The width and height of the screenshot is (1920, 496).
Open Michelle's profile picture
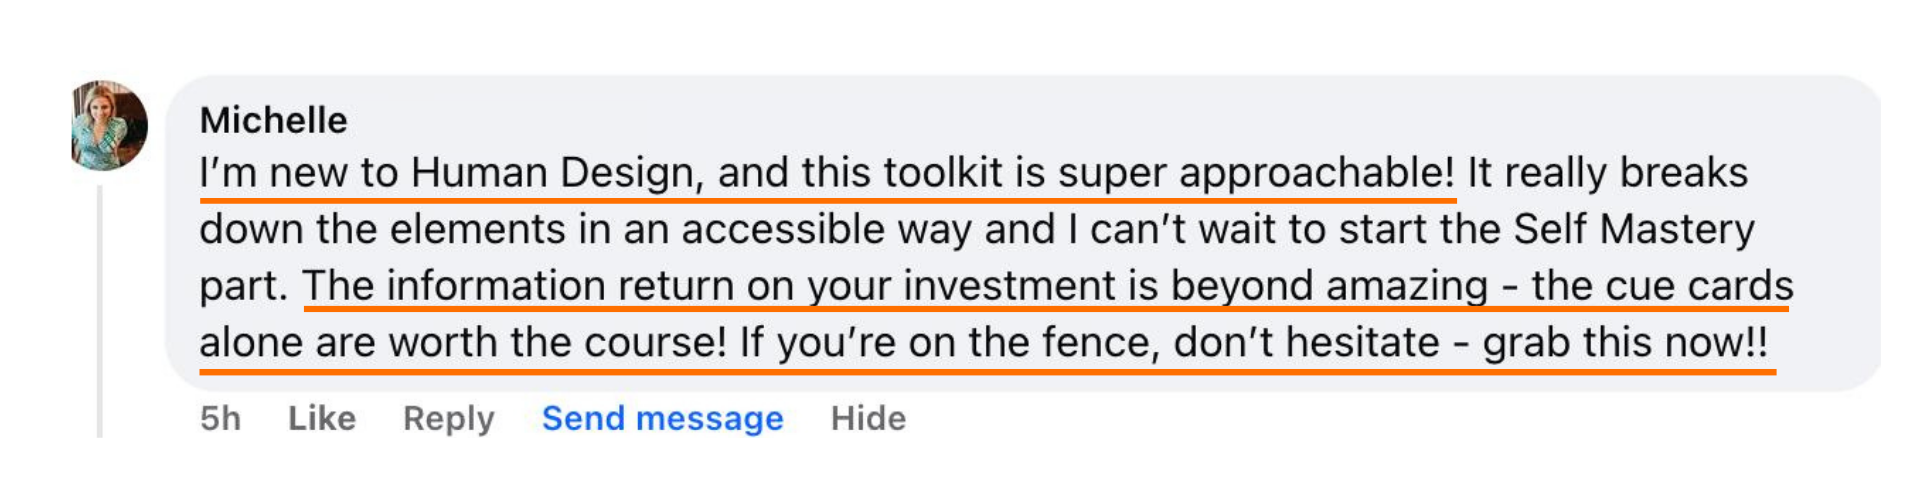pyautogui.click(x=109, y=126)
